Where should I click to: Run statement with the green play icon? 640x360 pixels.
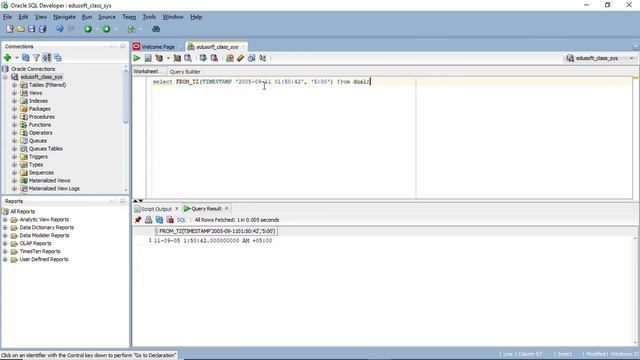click(137, 58)
